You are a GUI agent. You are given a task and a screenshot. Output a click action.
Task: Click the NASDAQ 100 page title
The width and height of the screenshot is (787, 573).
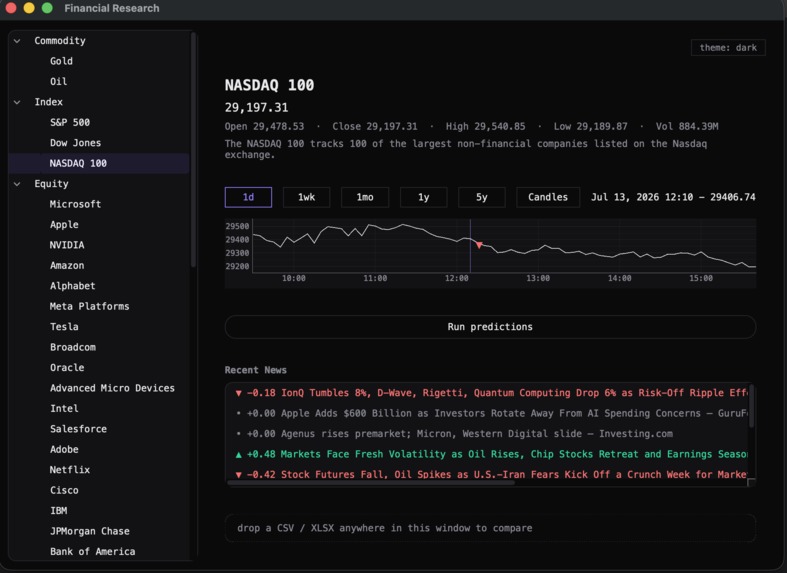click(x=270, y=85)
